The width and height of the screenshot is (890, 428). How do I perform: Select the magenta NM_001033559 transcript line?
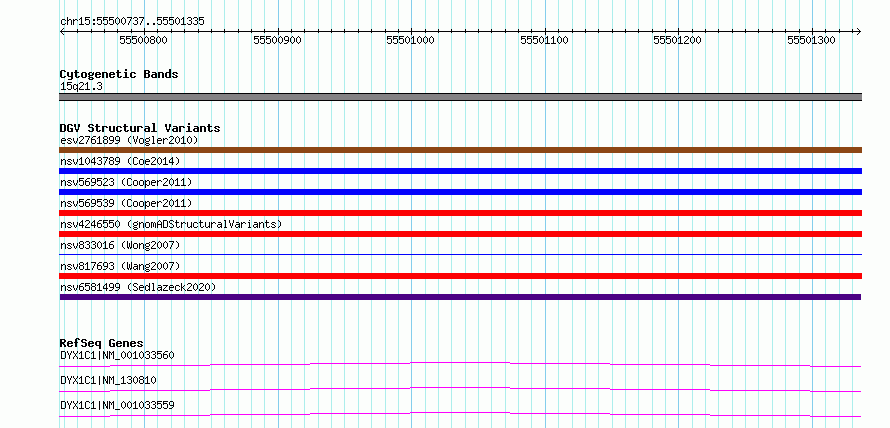point(460,414)
